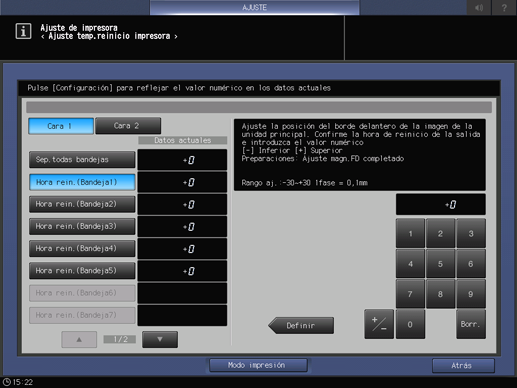The width and height of the screenshot is (517, 388).
Task: Tap keypad number 7
Action: coord(410,294)
